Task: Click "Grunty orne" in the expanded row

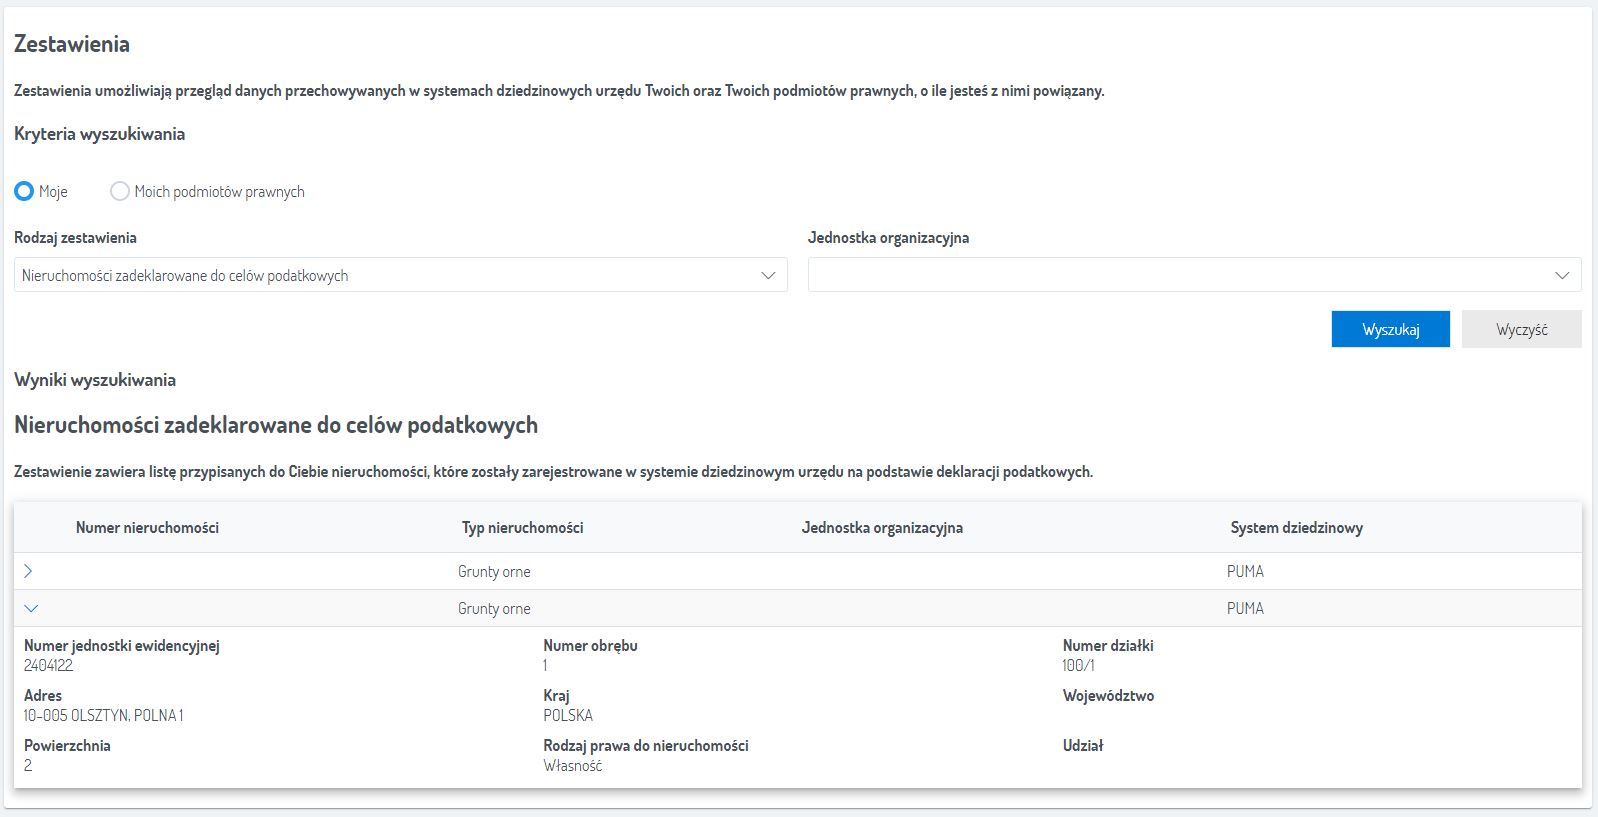Action: click(494, 609)
